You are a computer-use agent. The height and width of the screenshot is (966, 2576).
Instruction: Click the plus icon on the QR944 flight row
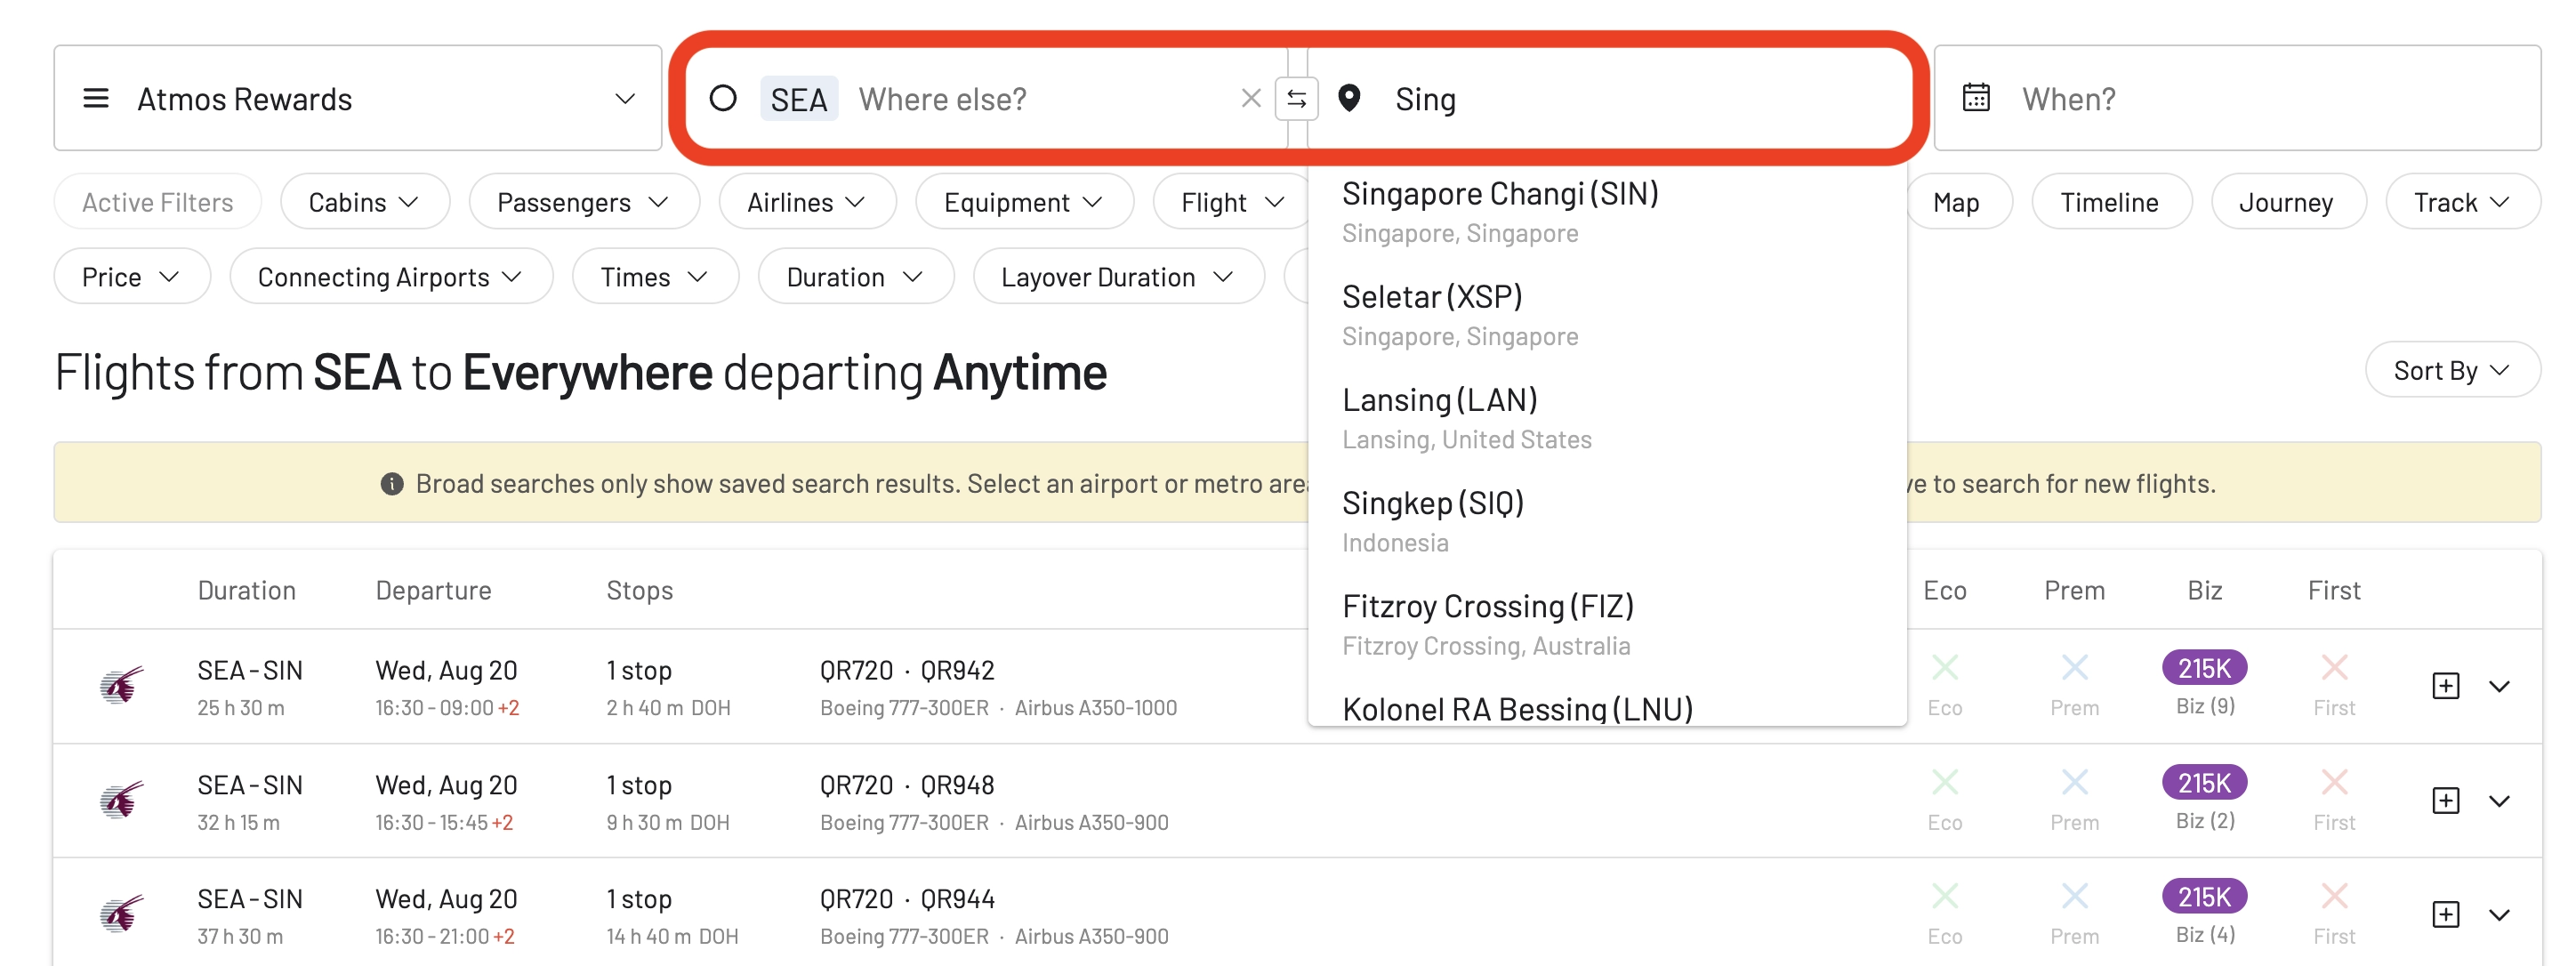tap(2445, 914)
